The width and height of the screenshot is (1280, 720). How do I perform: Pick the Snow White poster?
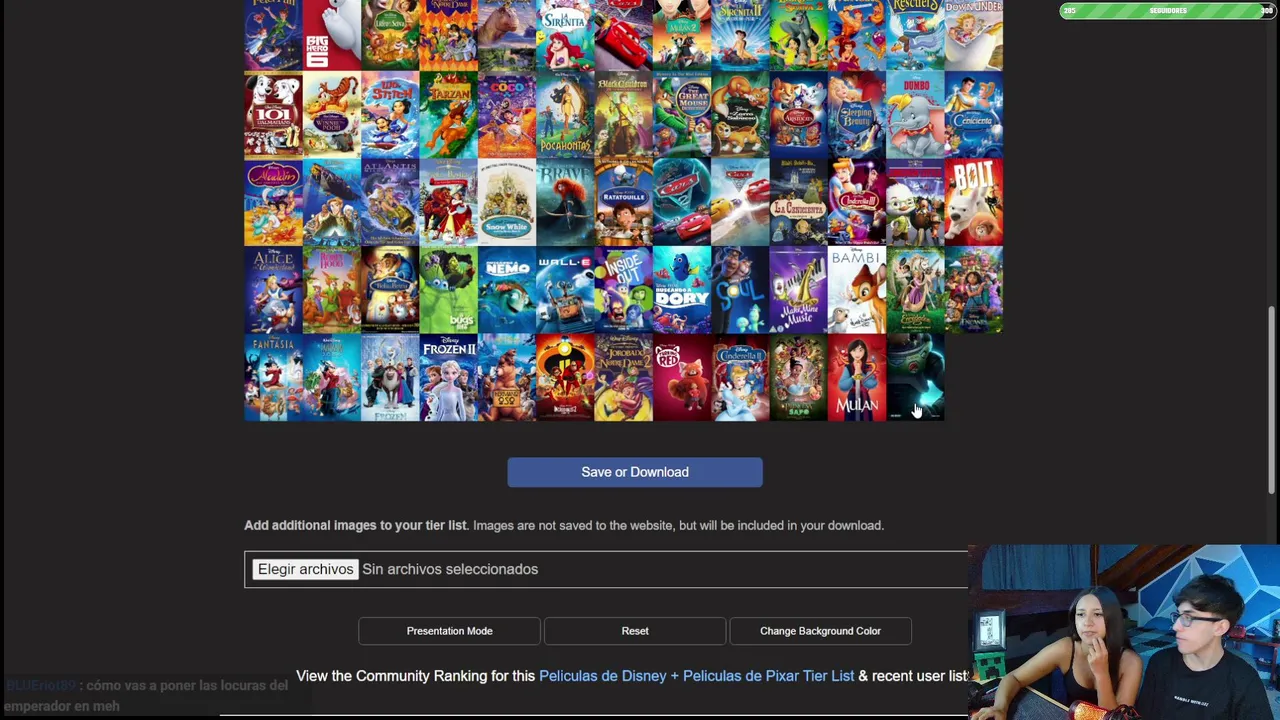pyautogui.click(x=507, y=202)
